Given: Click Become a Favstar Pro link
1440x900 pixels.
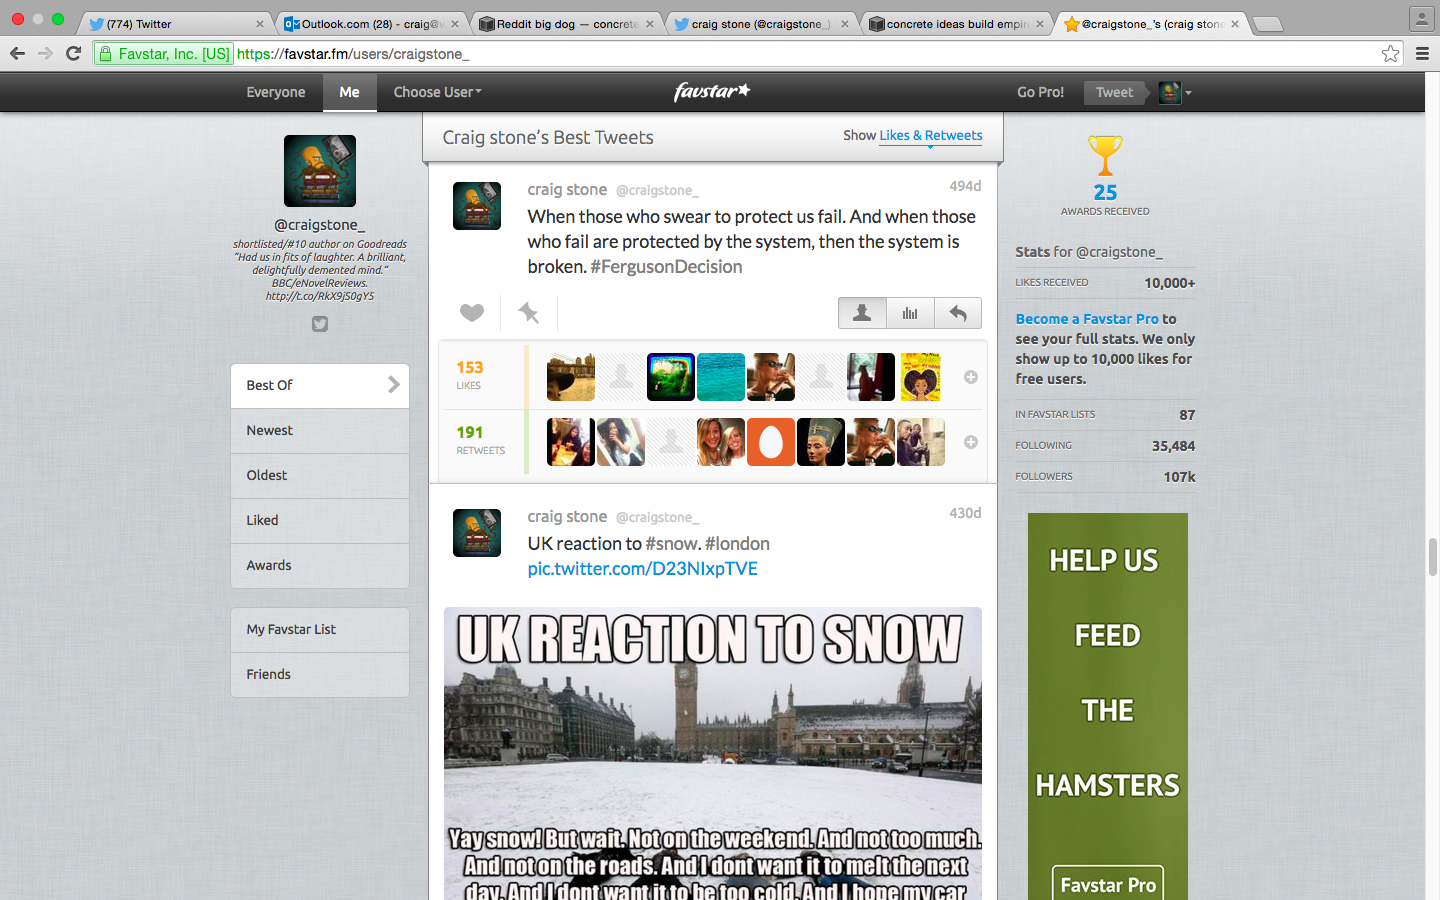Looking at the screenshot, I should click(x=1087, y=319).
